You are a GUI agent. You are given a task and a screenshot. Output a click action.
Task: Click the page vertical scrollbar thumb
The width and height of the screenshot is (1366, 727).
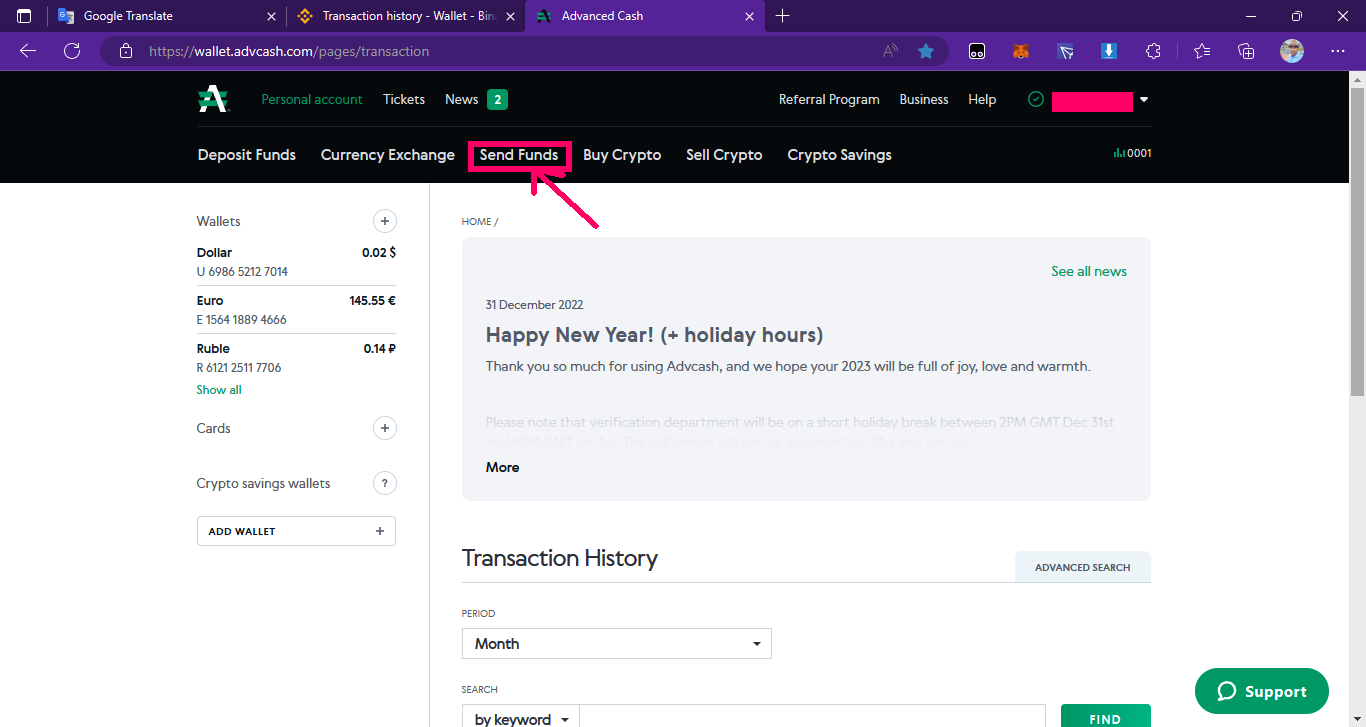(x=1357, y=240)
